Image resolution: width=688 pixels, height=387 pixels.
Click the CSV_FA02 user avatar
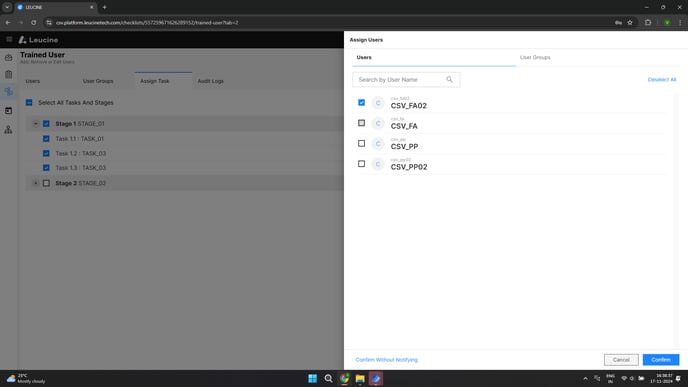pyautogui.click(x=378, y=103)
